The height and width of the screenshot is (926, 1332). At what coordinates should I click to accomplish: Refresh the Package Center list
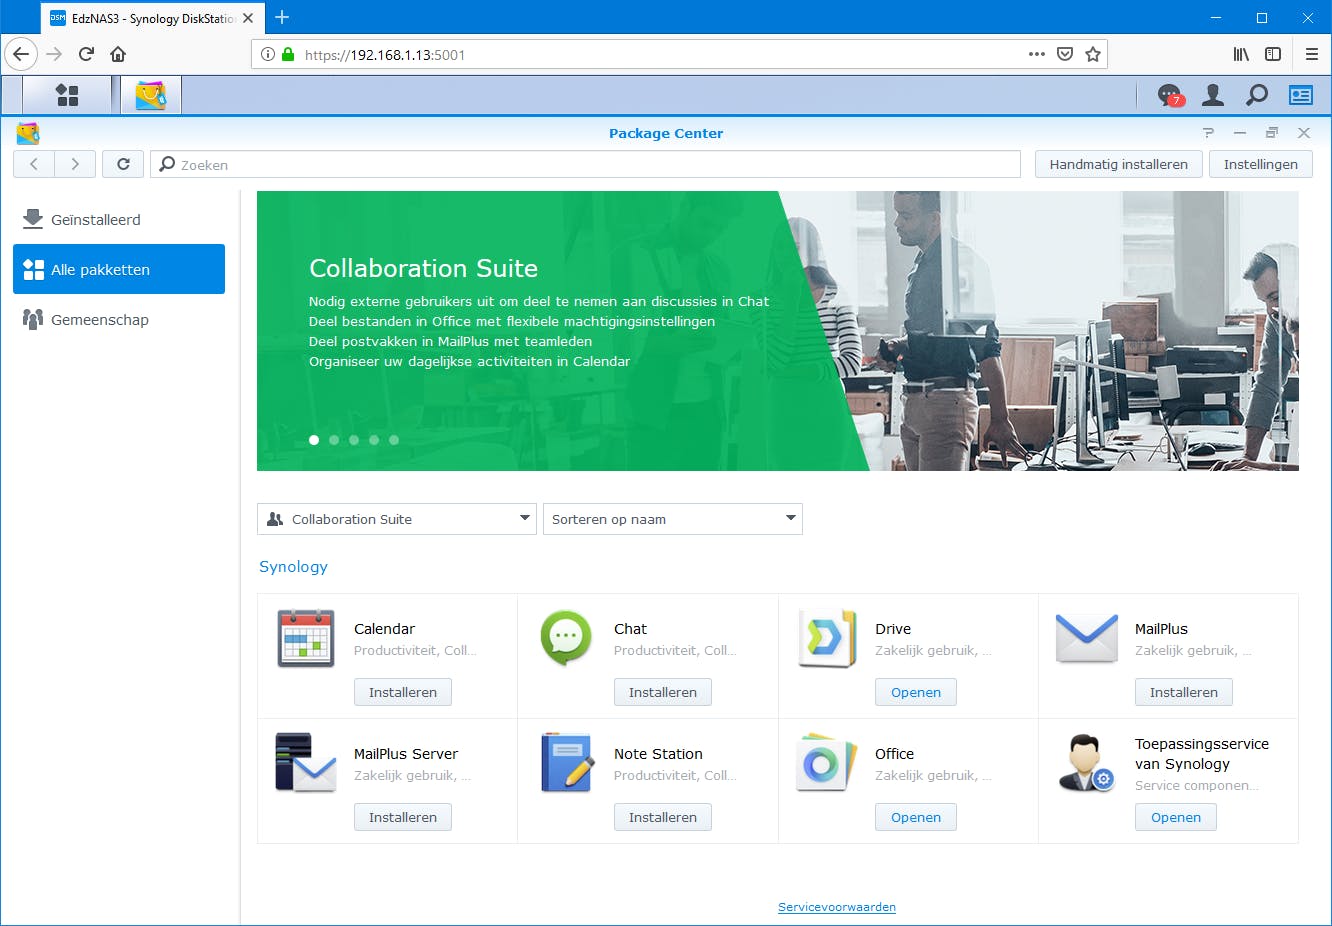click(123, 164)
